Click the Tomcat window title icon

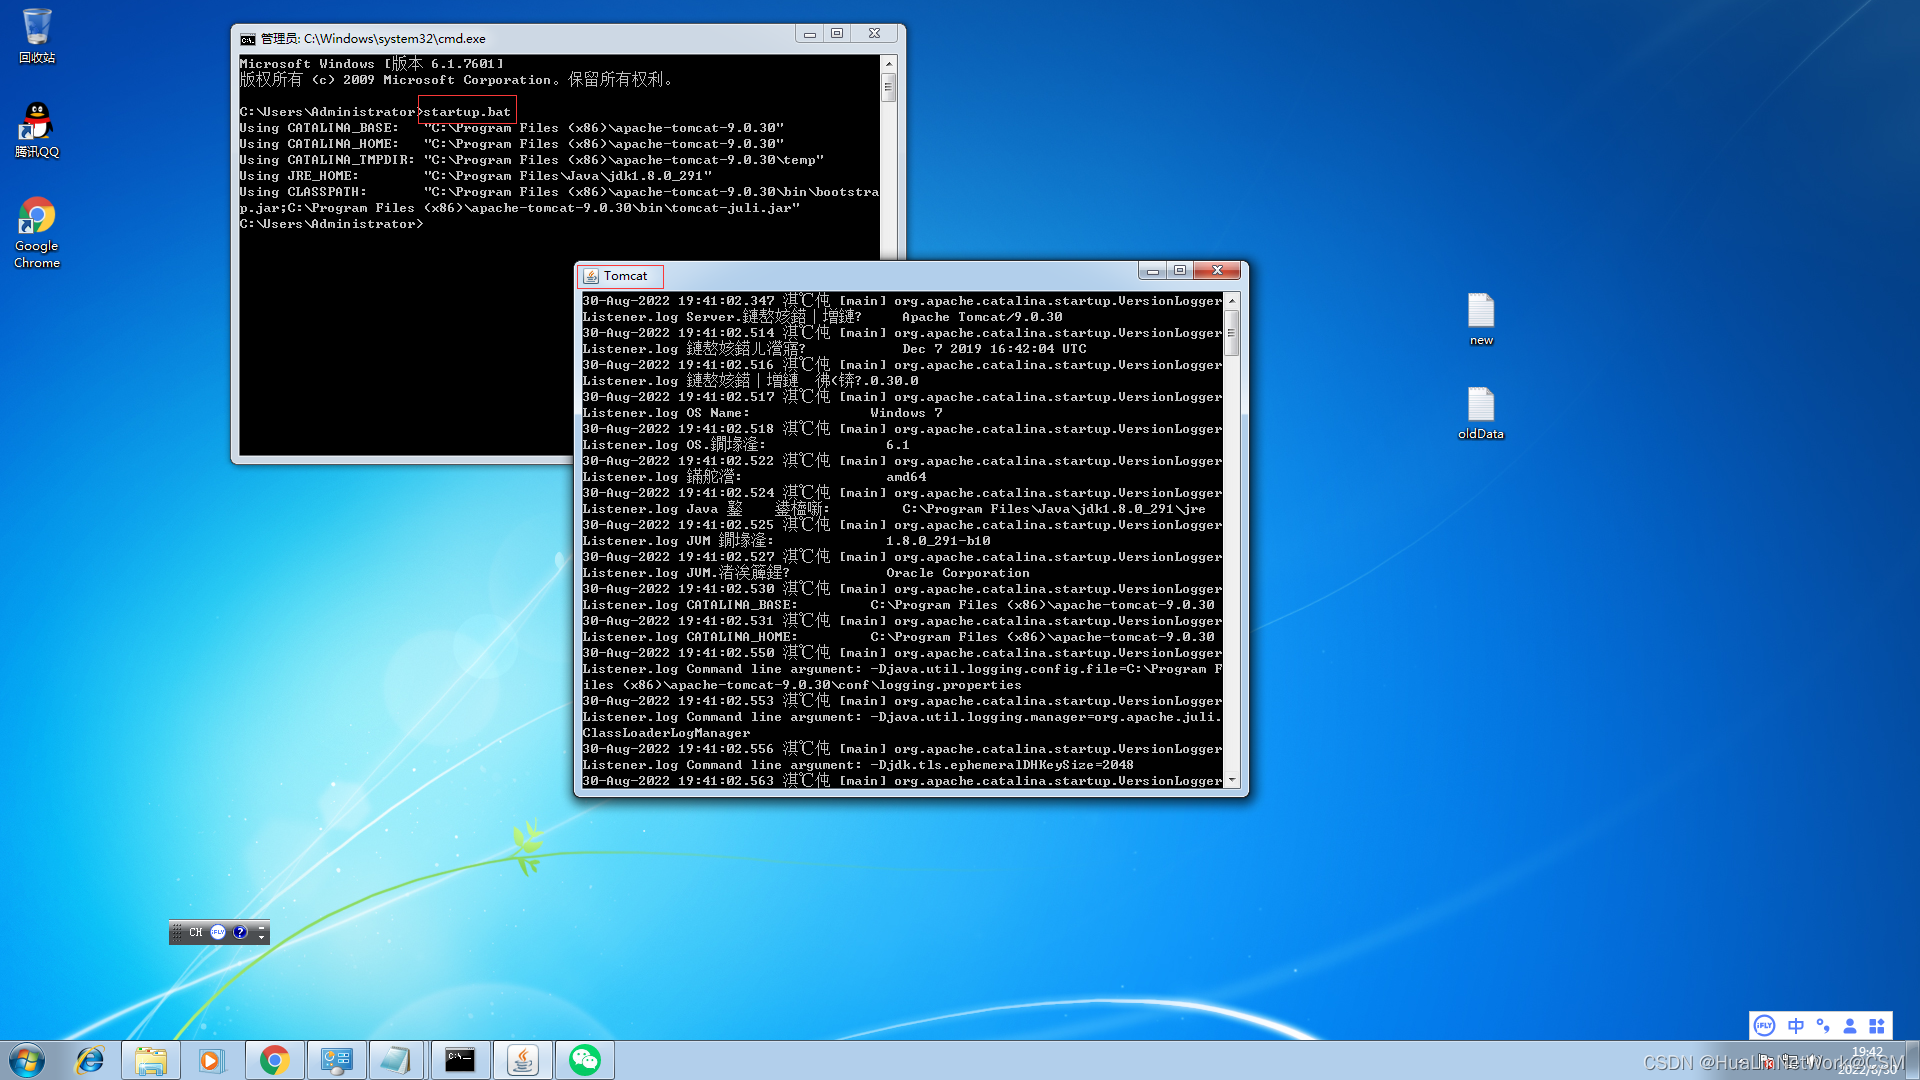coord(591,276)
